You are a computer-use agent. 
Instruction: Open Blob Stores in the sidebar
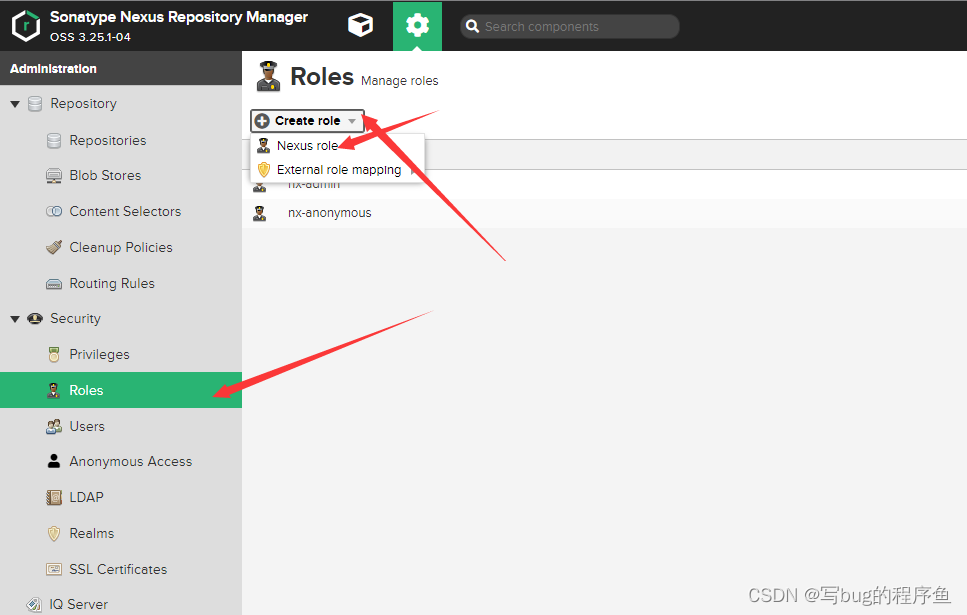[x=105, y=176]
